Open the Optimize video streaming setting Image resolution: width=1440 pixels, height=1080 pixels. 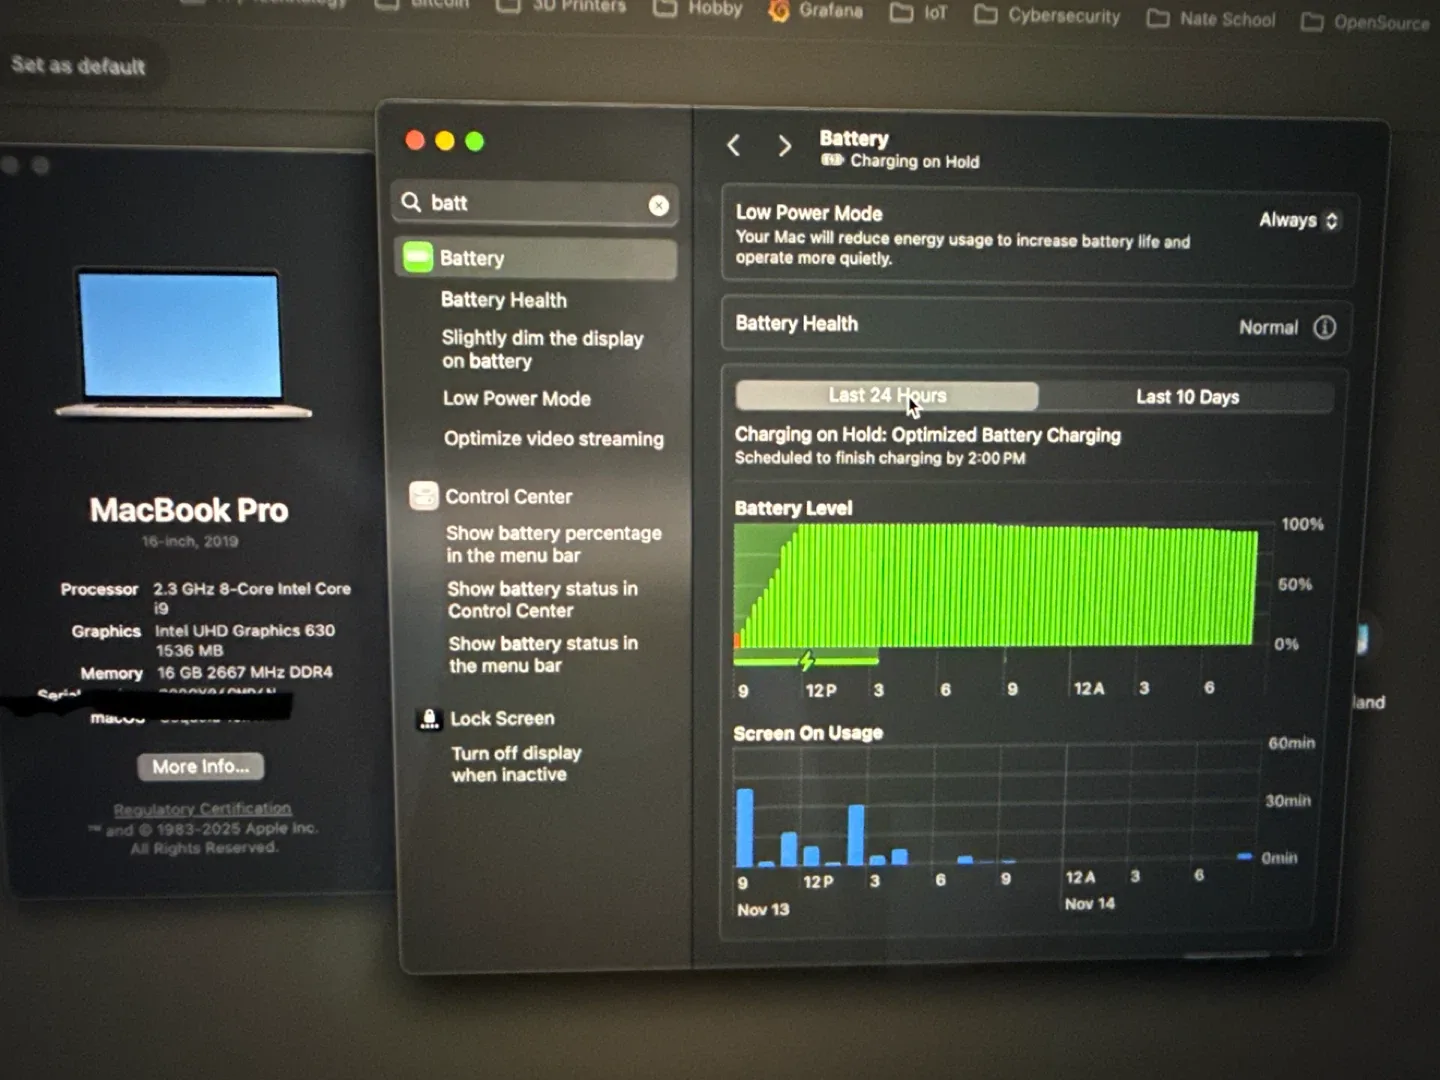(x=553, y=438)
